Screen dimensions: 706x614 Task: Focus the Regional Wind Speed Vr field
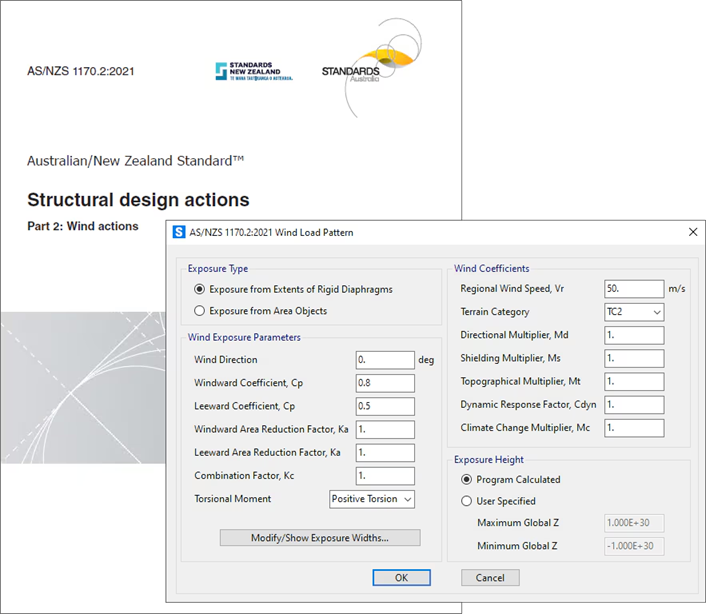click(634, 289)
